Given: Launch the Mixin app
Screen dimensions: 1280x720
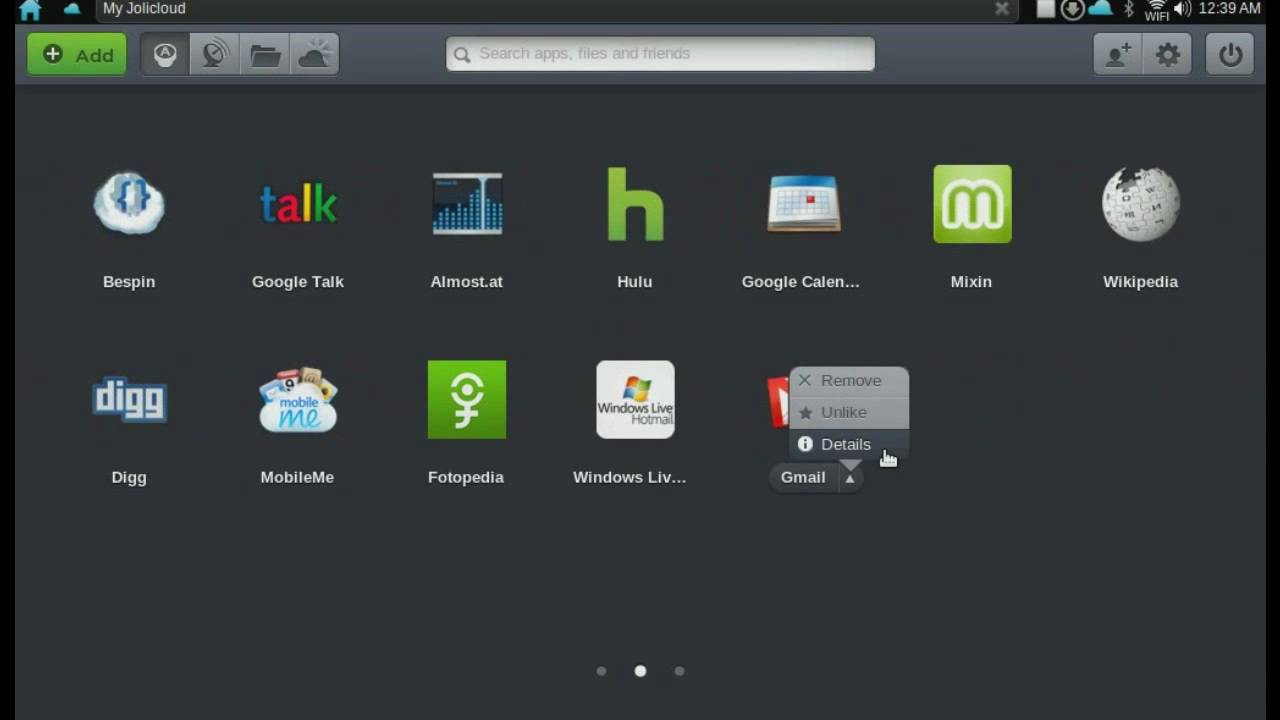Looking at the screenshot, I should [972, 204].
